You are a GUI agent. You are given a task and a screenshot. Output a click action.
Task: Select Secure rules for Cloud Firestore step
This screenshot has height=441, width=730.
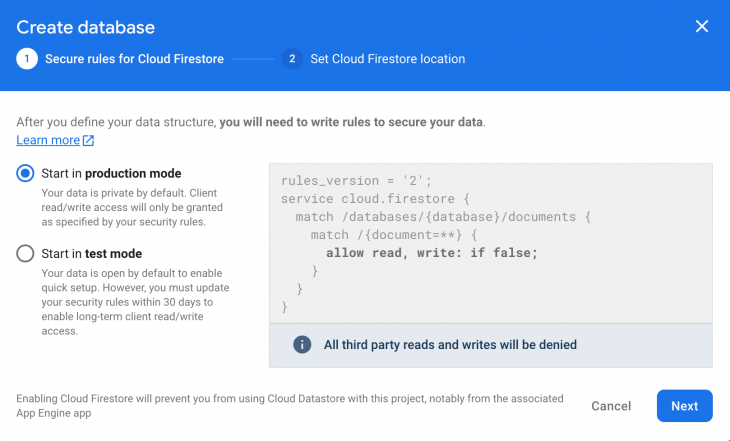pos(135,59)
